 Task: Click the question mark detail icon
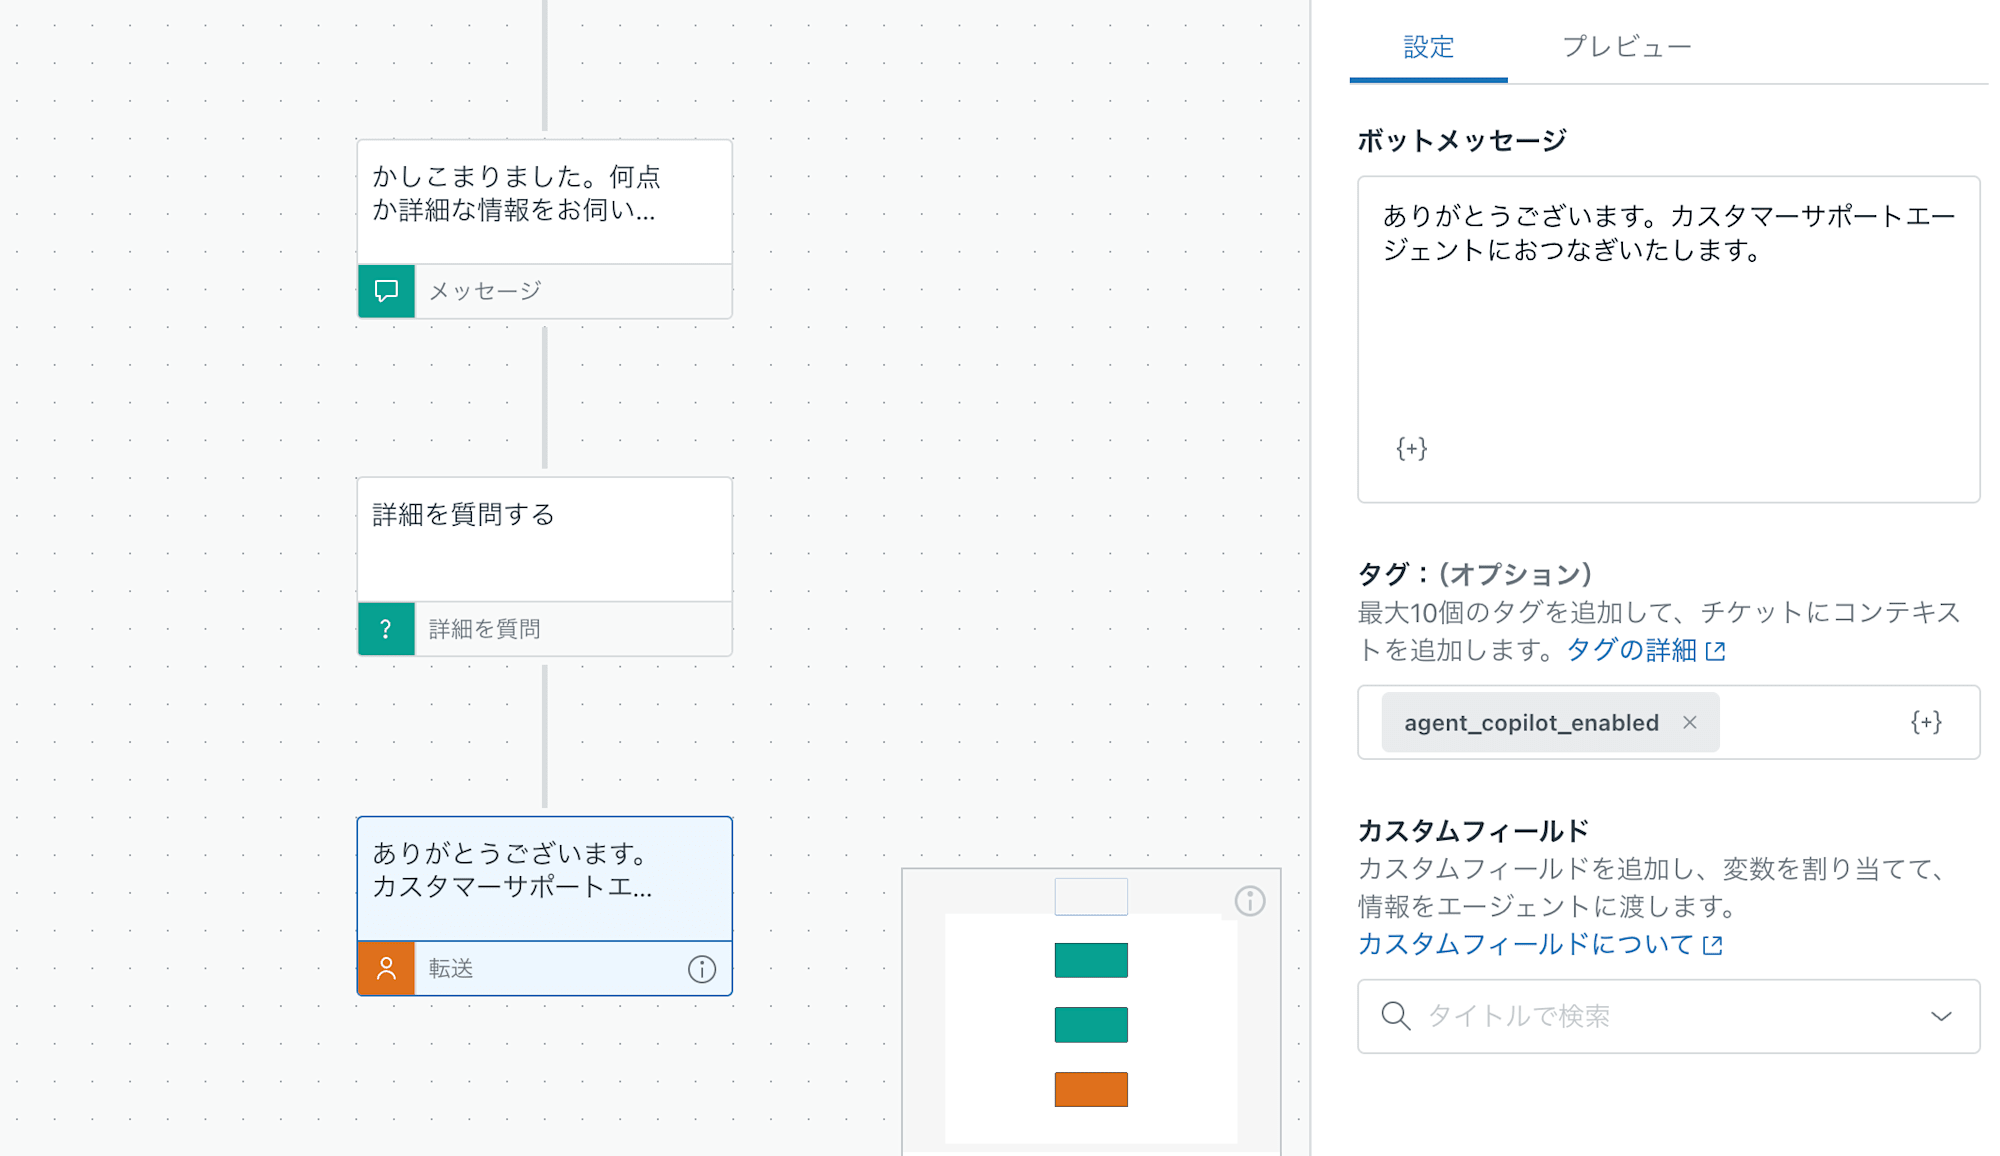387,628
